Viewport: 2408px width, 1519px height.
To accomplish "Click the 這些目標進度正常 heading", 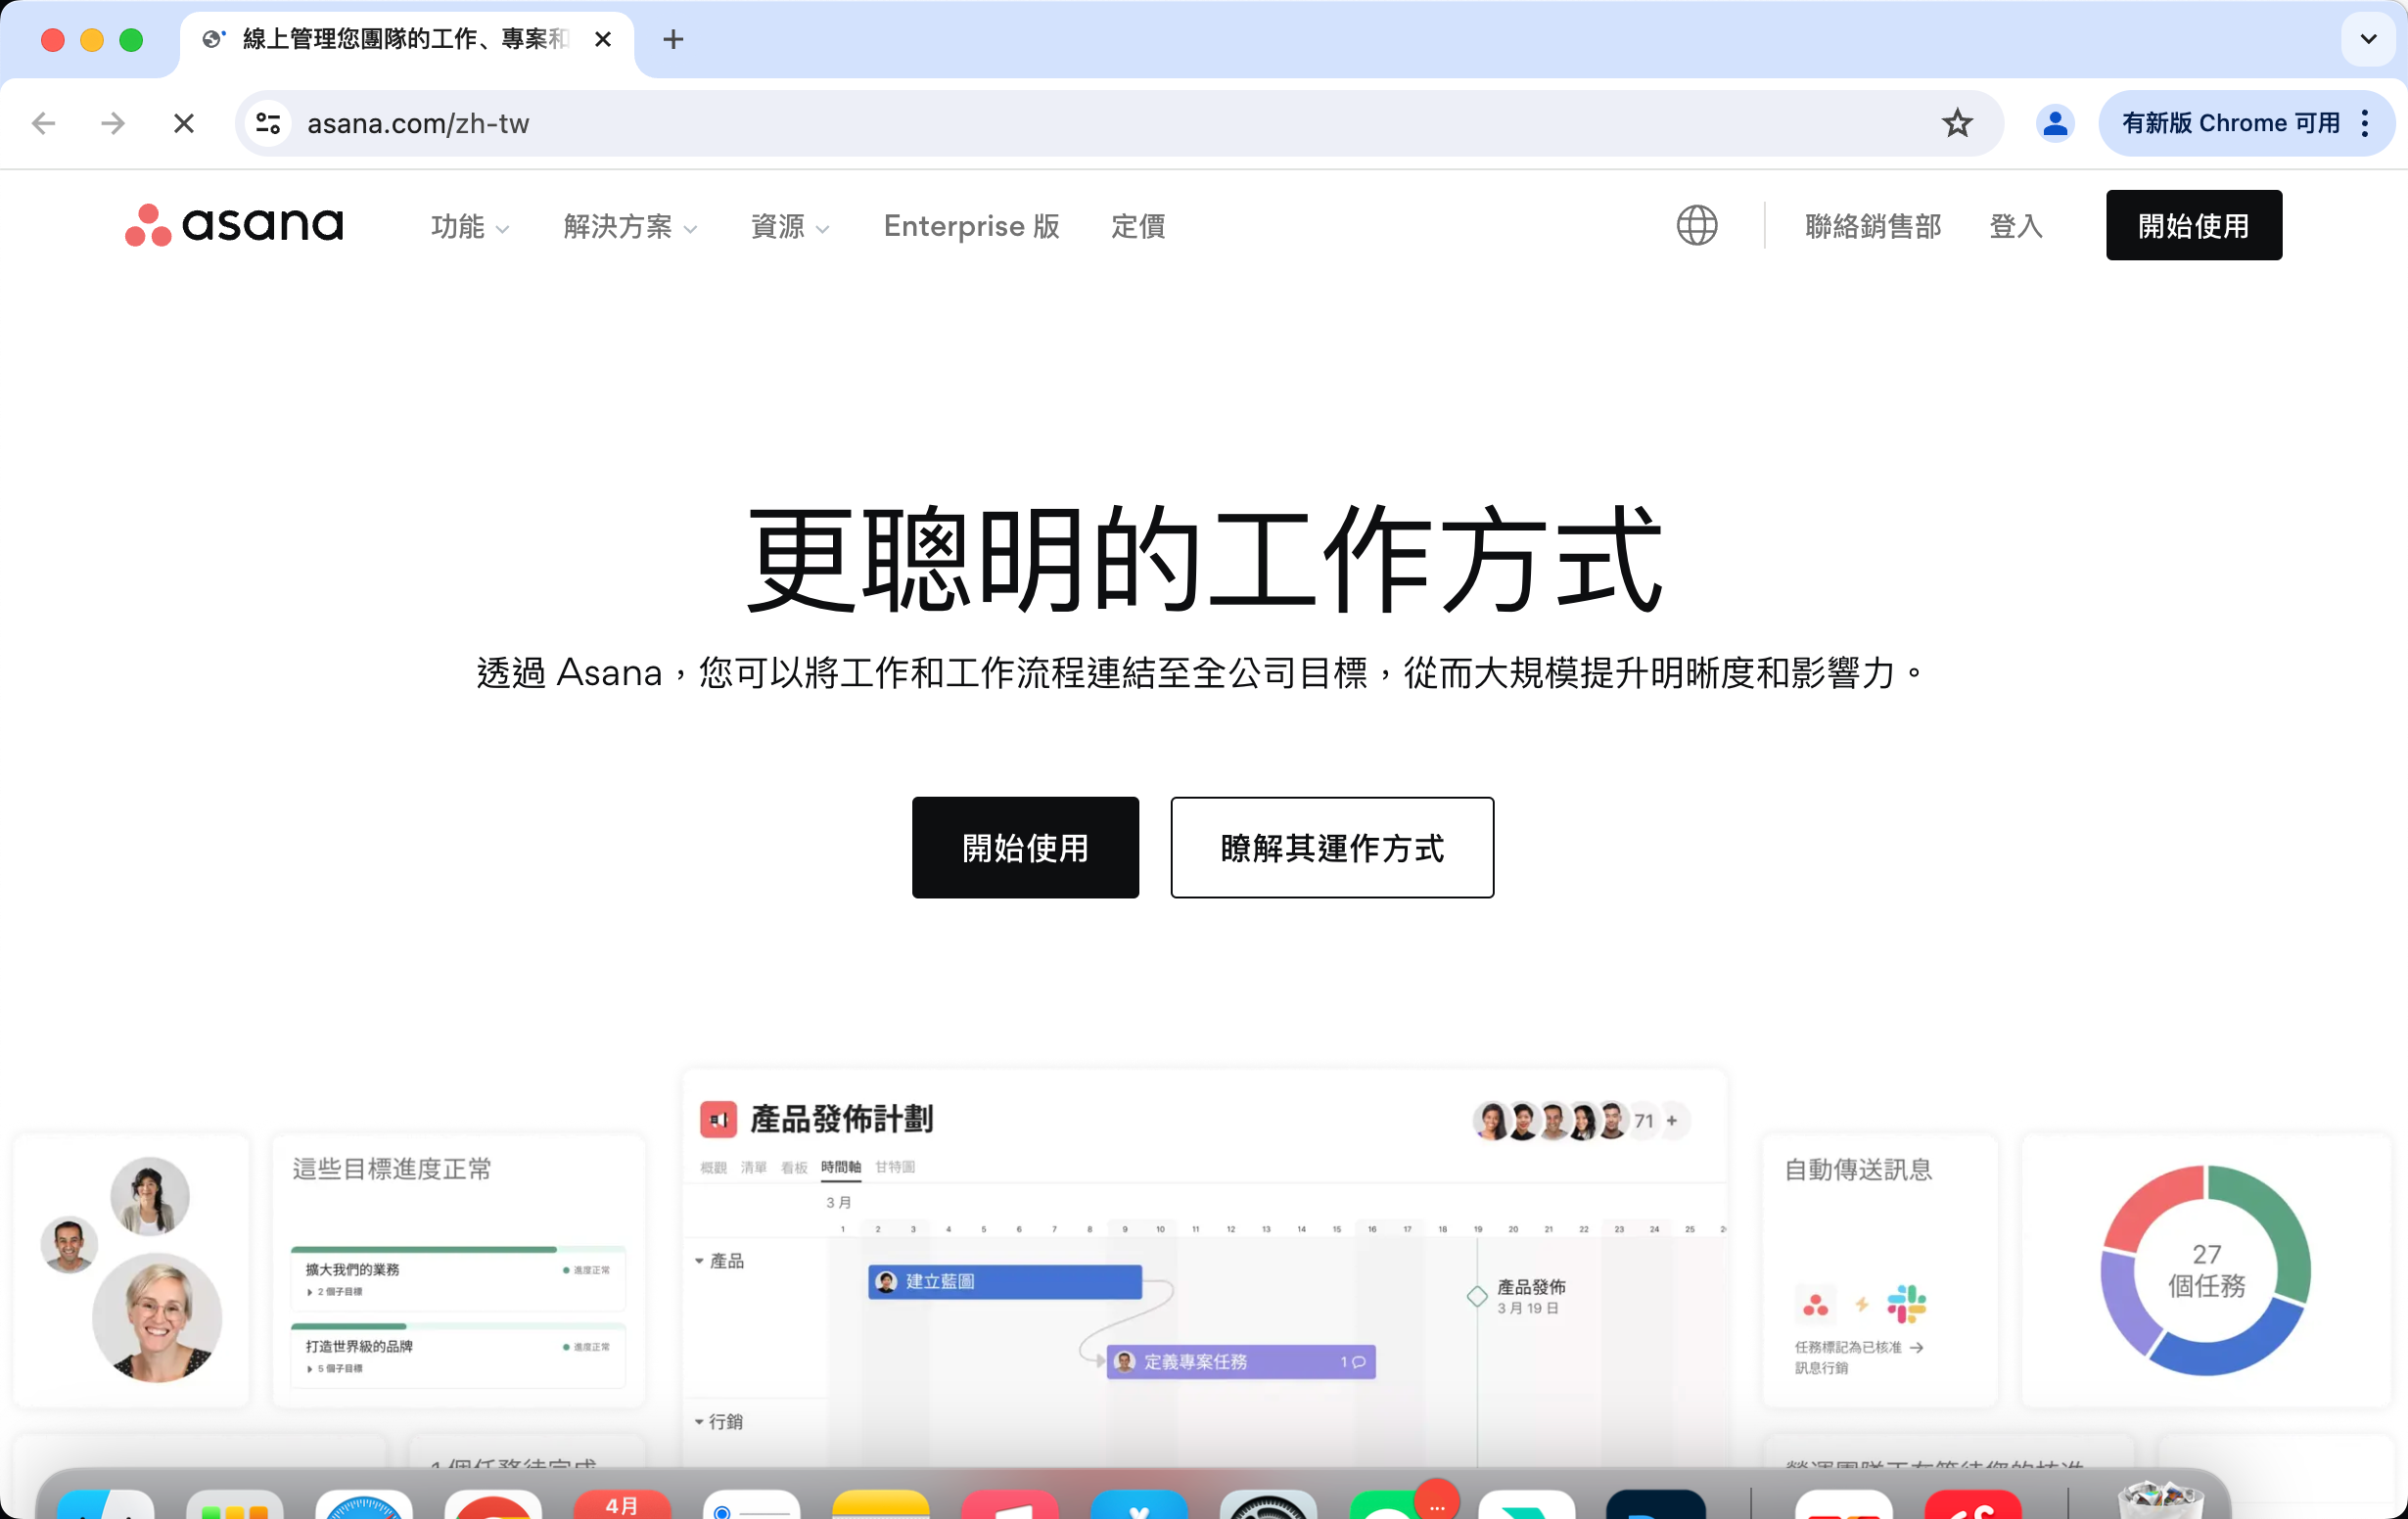I will coord(392,1169).
